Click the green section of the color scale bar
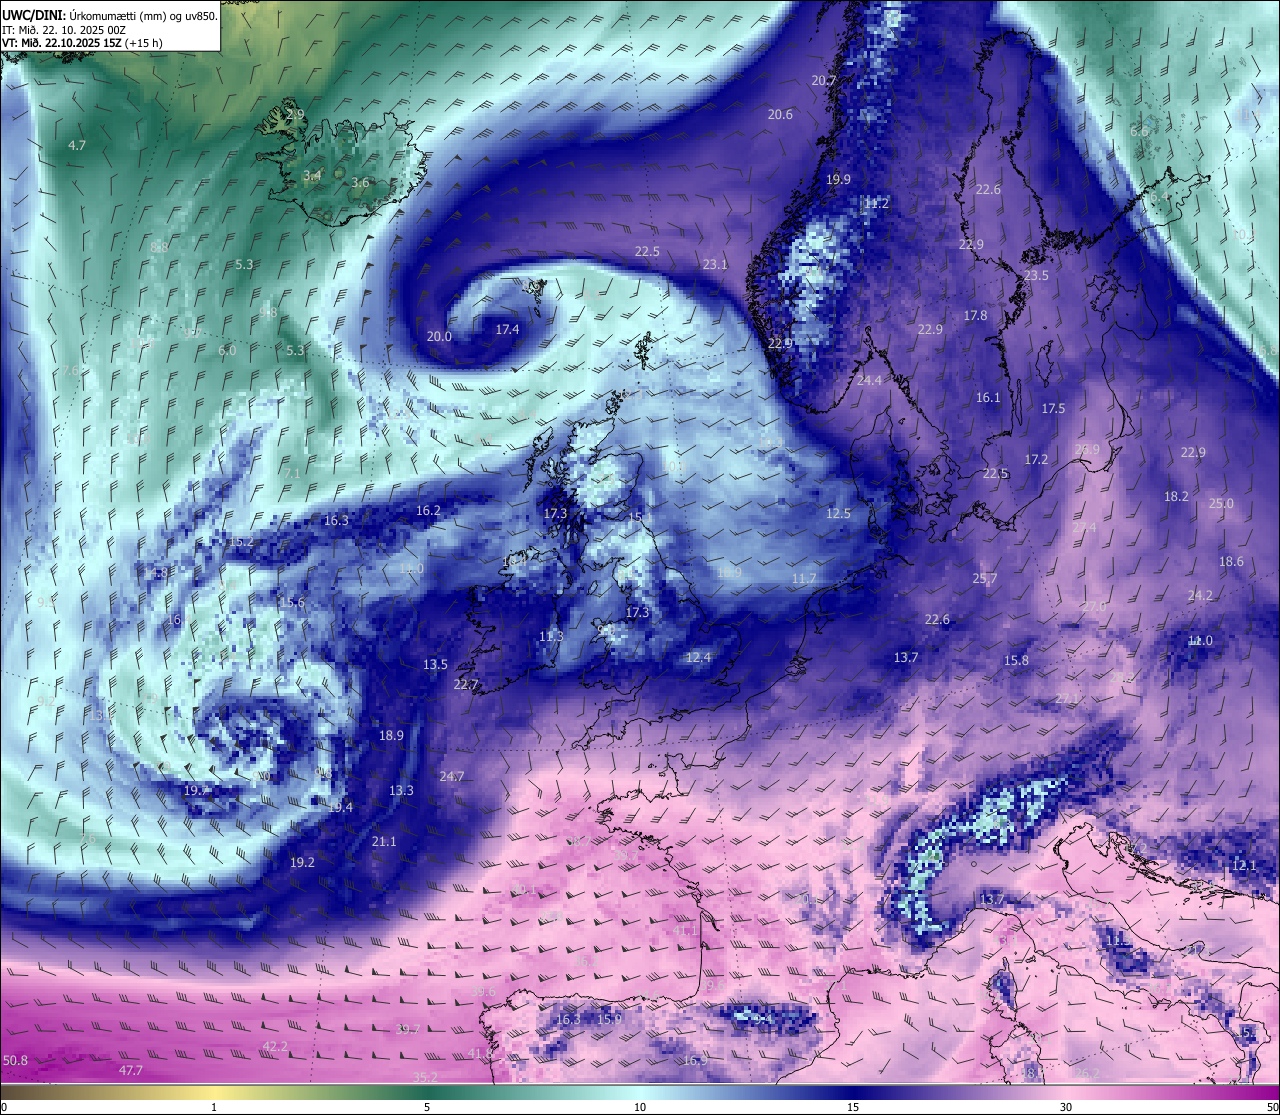 tap(427, 1092)
